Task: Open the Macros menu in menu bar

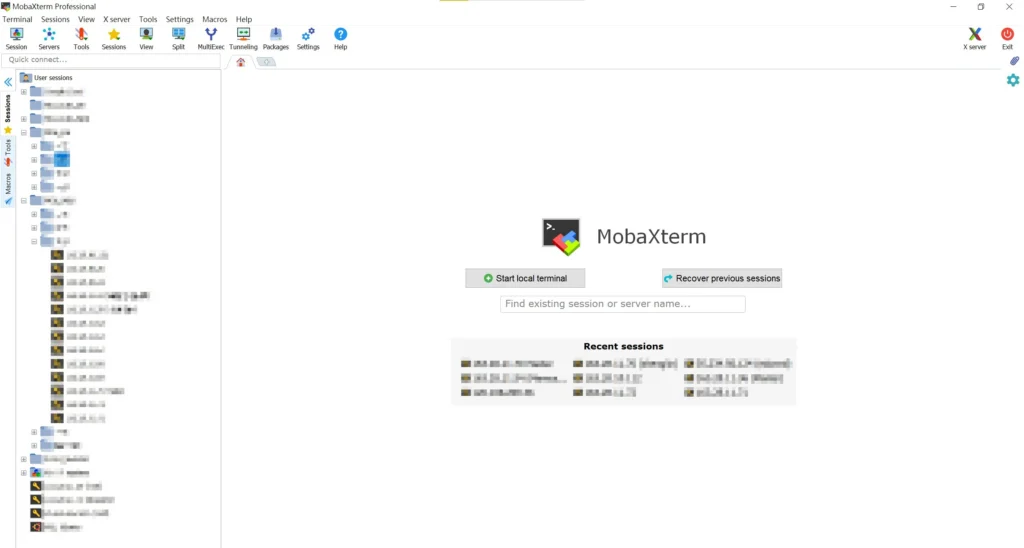Action: pos(214,19)
